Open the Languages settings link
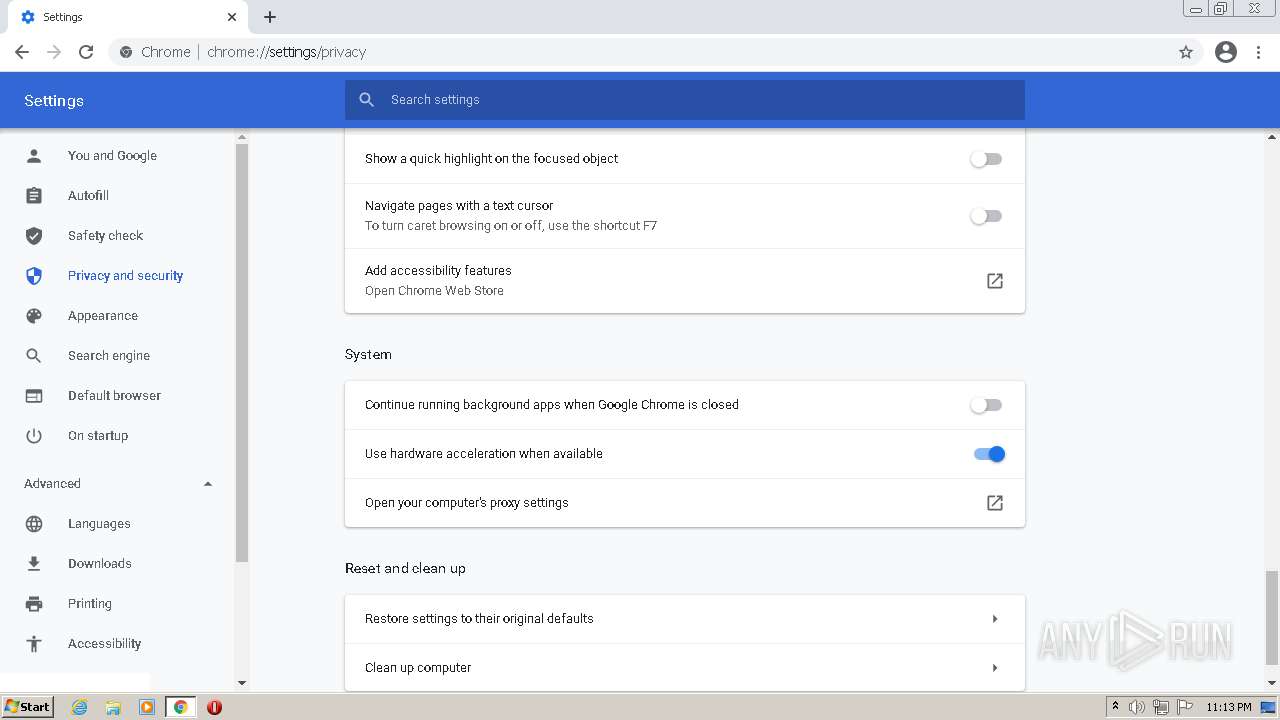The width and height of the screenshot is (1280, 720). 99,524
